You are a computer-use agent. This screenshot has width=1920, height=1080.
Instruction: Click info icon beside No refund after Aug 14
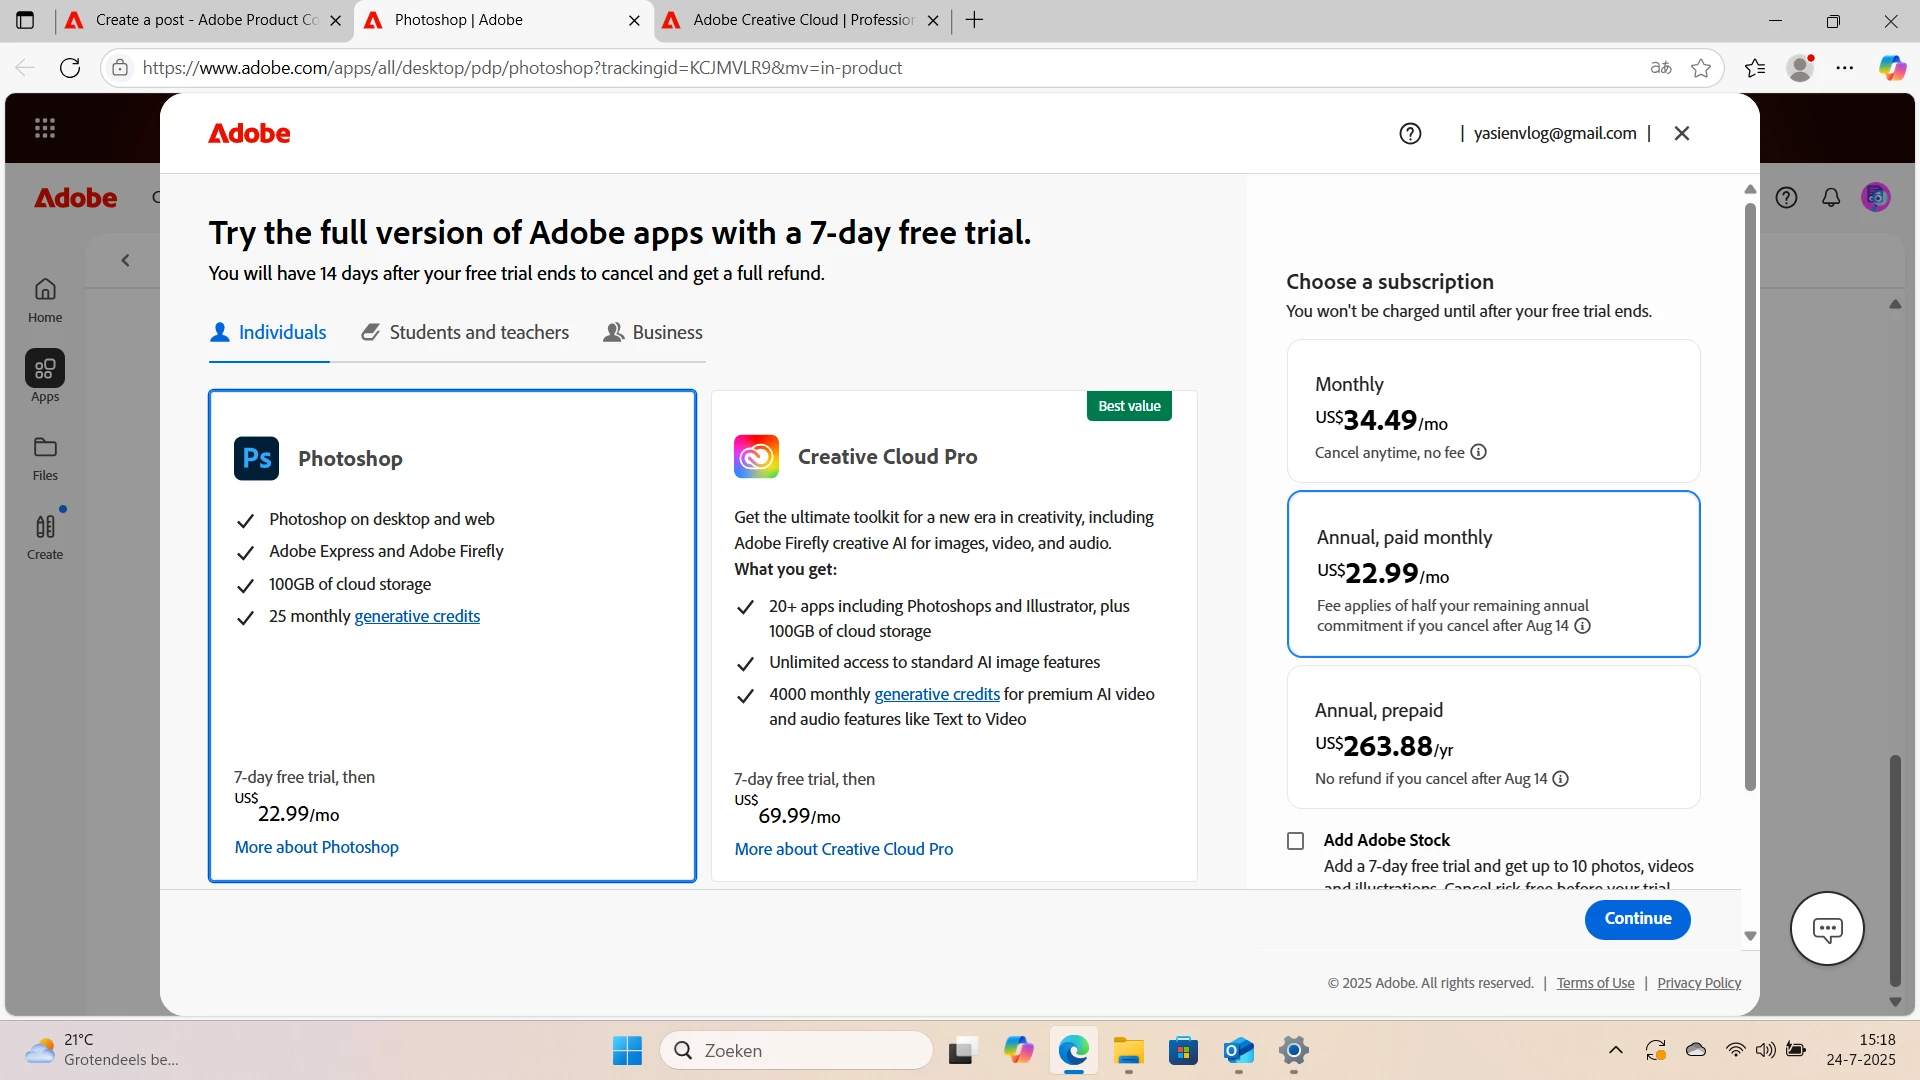(1561, 779)
